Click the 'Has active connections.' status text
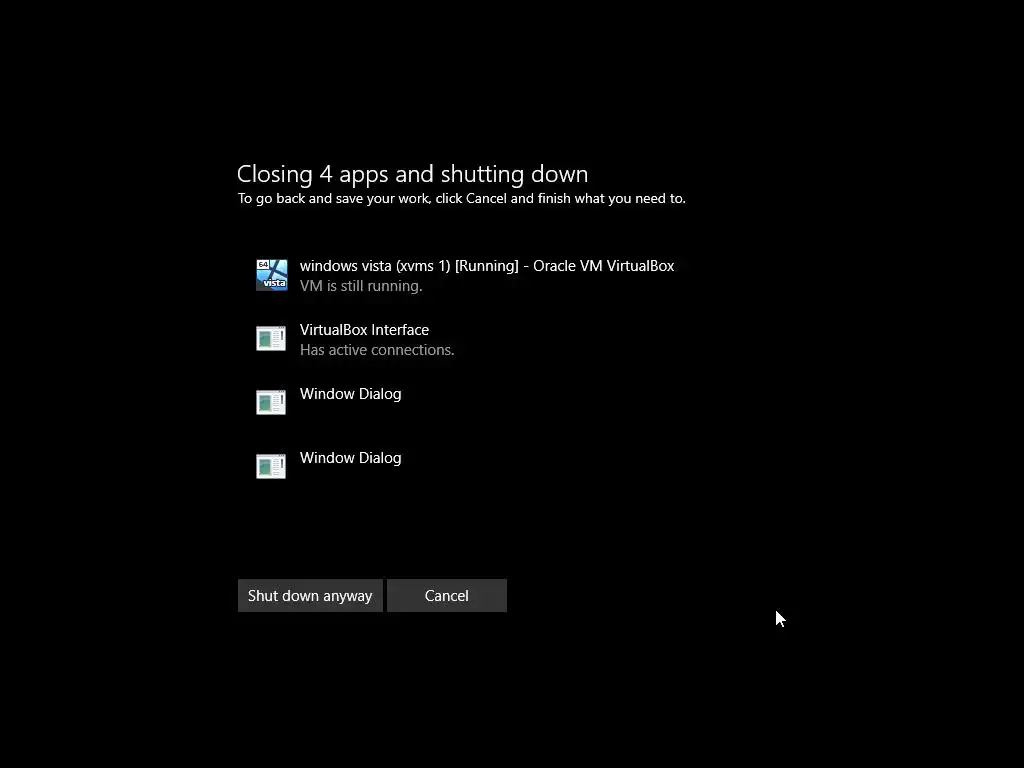 [x=377, y=350]
